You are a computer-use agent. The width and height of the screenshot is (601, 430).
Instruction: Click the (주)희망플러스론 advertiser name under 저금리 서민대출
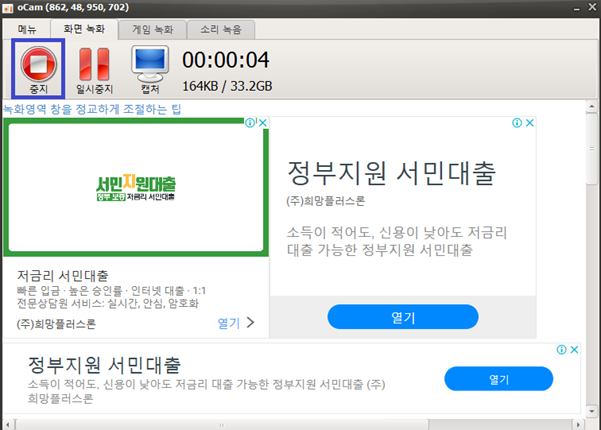(x=56, y=324)
